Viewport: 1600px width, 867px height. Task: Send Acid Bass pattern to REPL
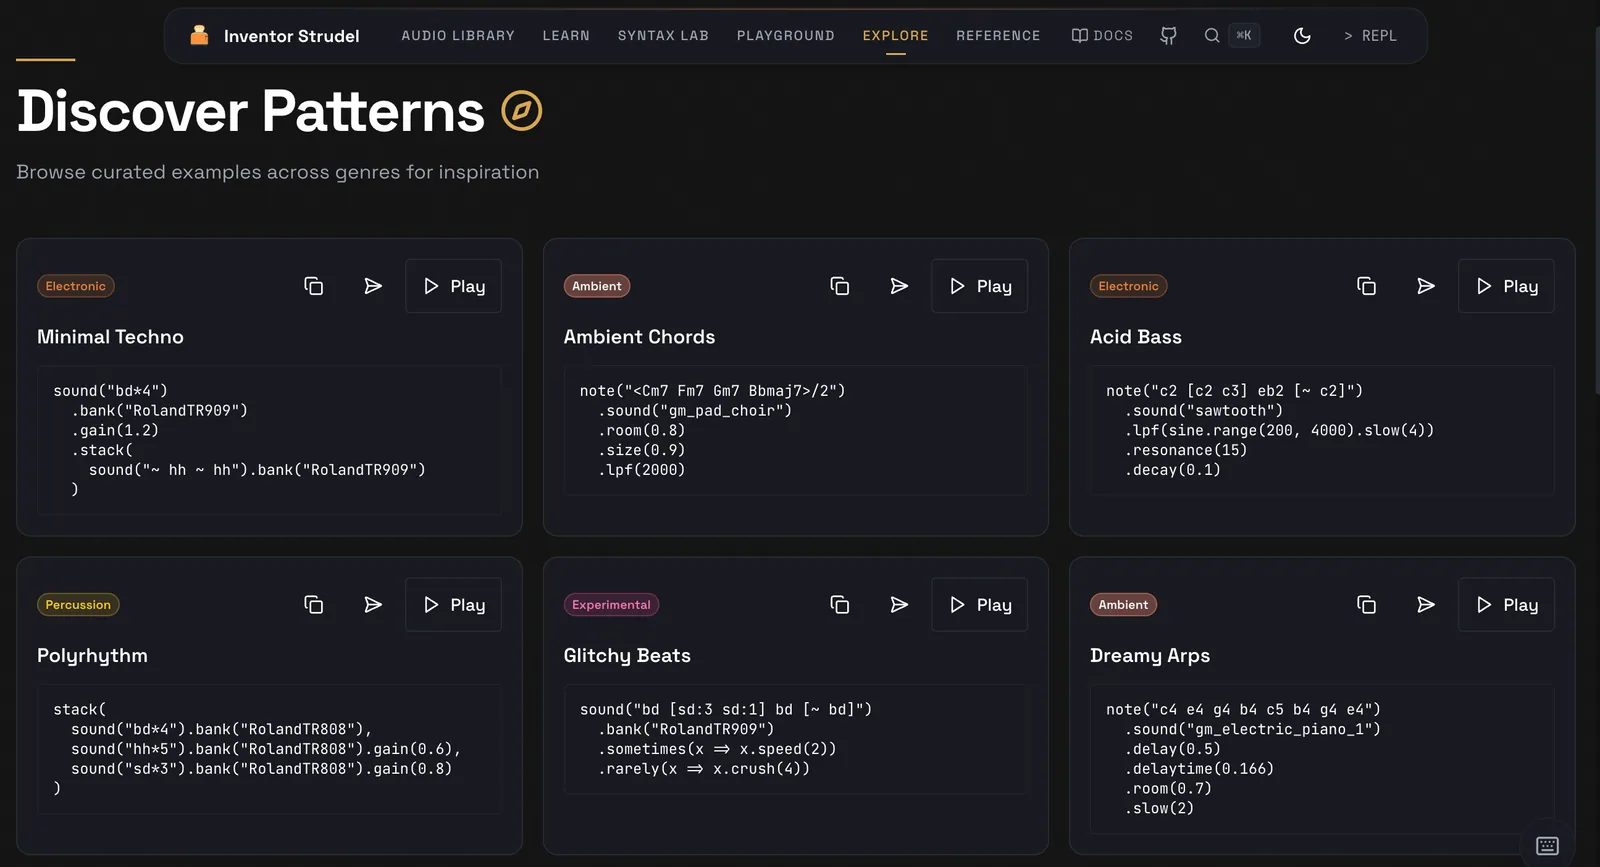[x=1426, y=286]
